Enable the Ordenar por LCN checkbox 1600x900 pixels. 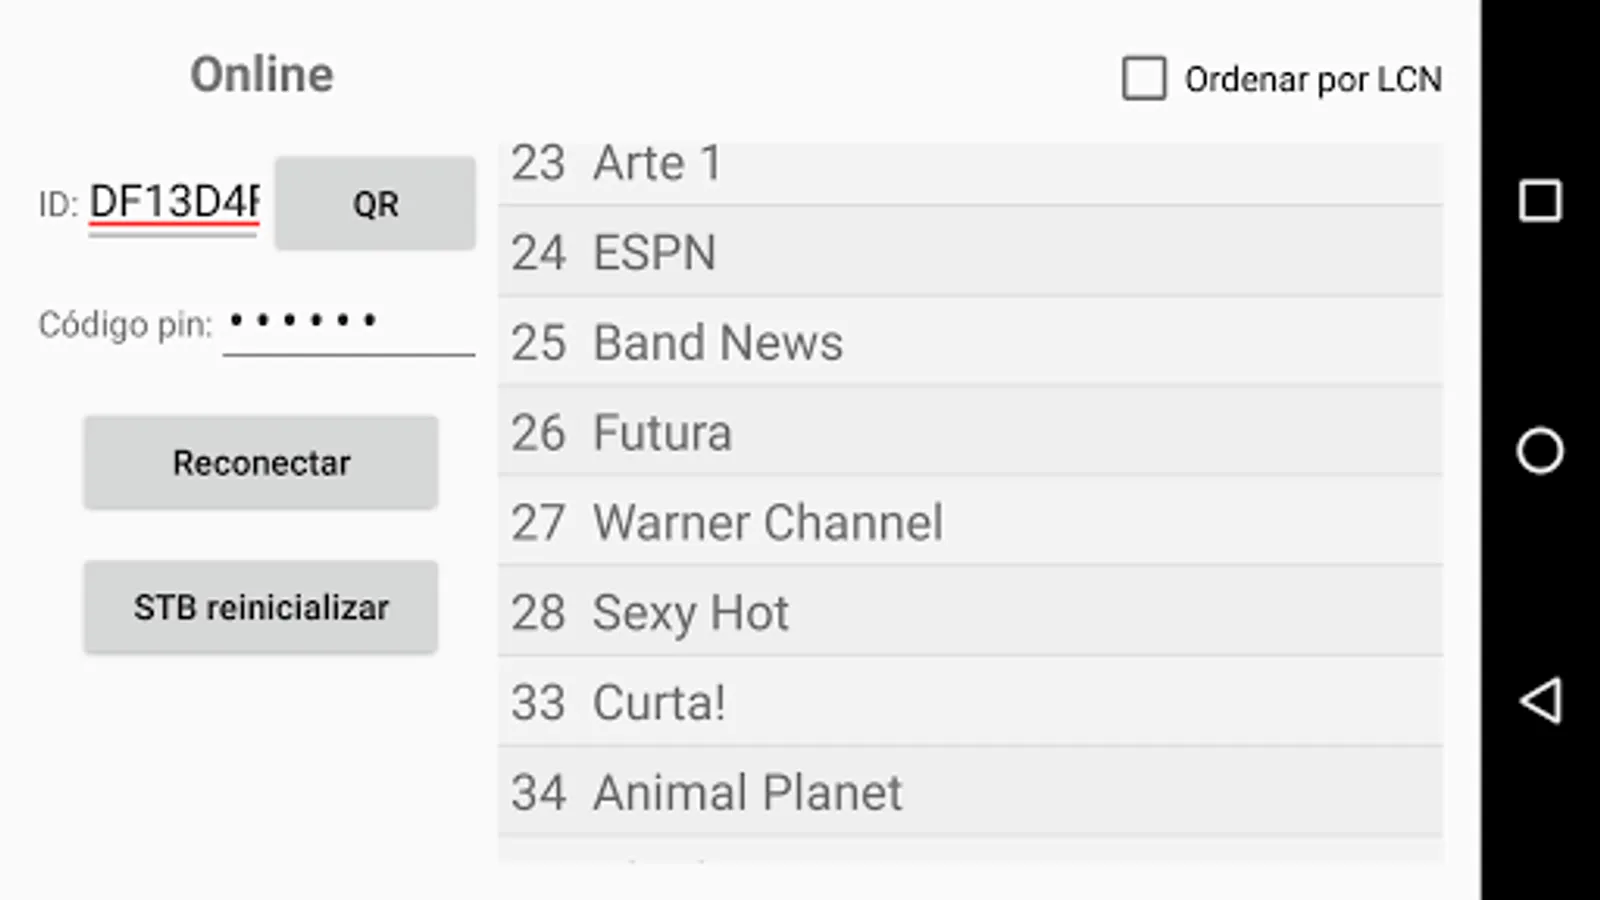(x=1144, y=78)
